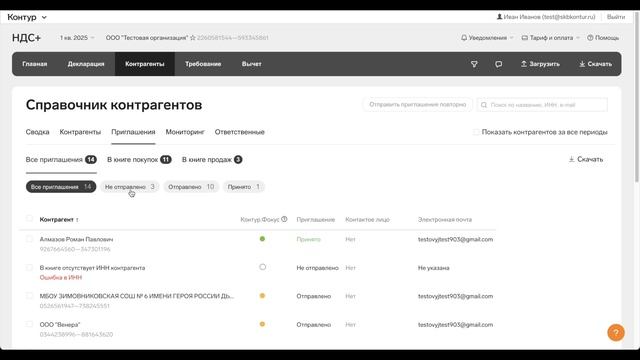This screenshot has height=360, width=640.
Task: Switch to the Вычет tab
Action: (251, 64)
